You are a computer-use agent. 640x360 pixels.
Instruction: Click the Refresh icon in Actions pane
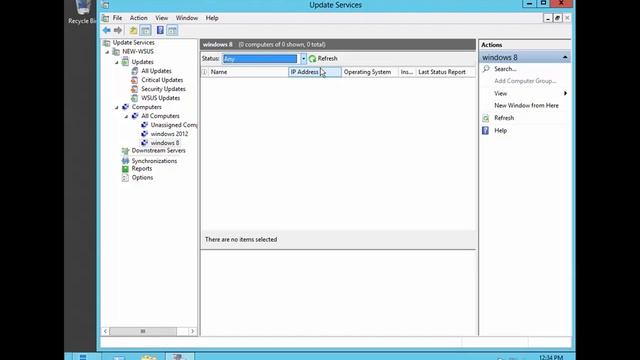point(486,118)
